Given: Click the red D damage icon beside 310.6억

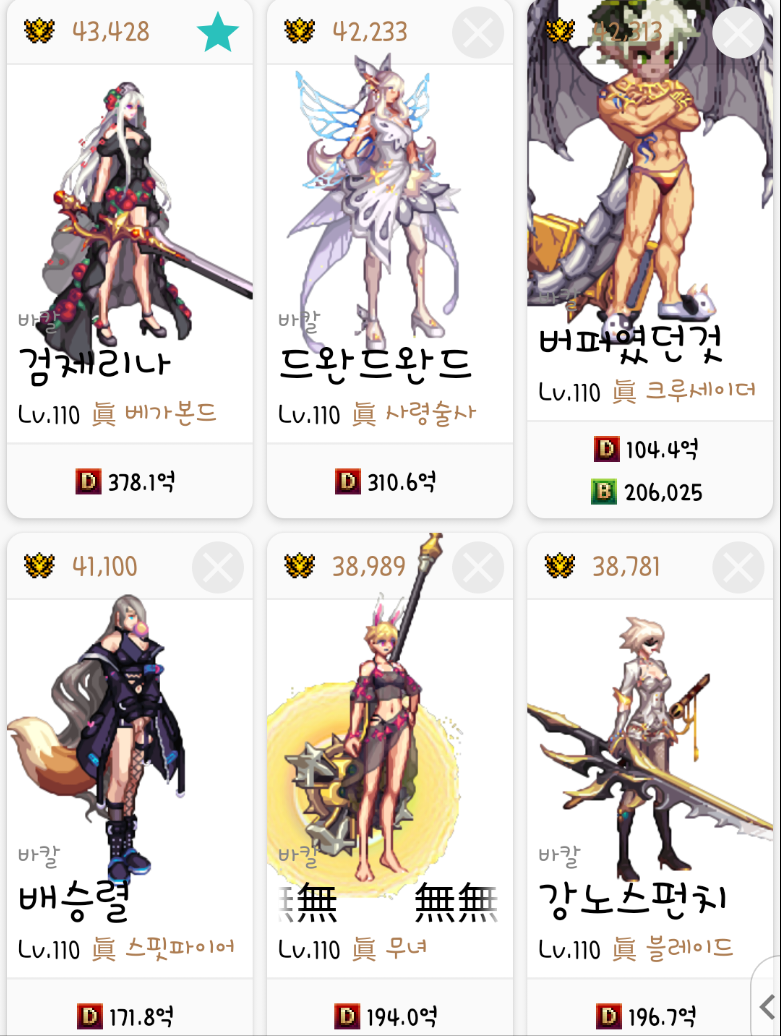Looking at the screenshot, I should click(348, 482).
